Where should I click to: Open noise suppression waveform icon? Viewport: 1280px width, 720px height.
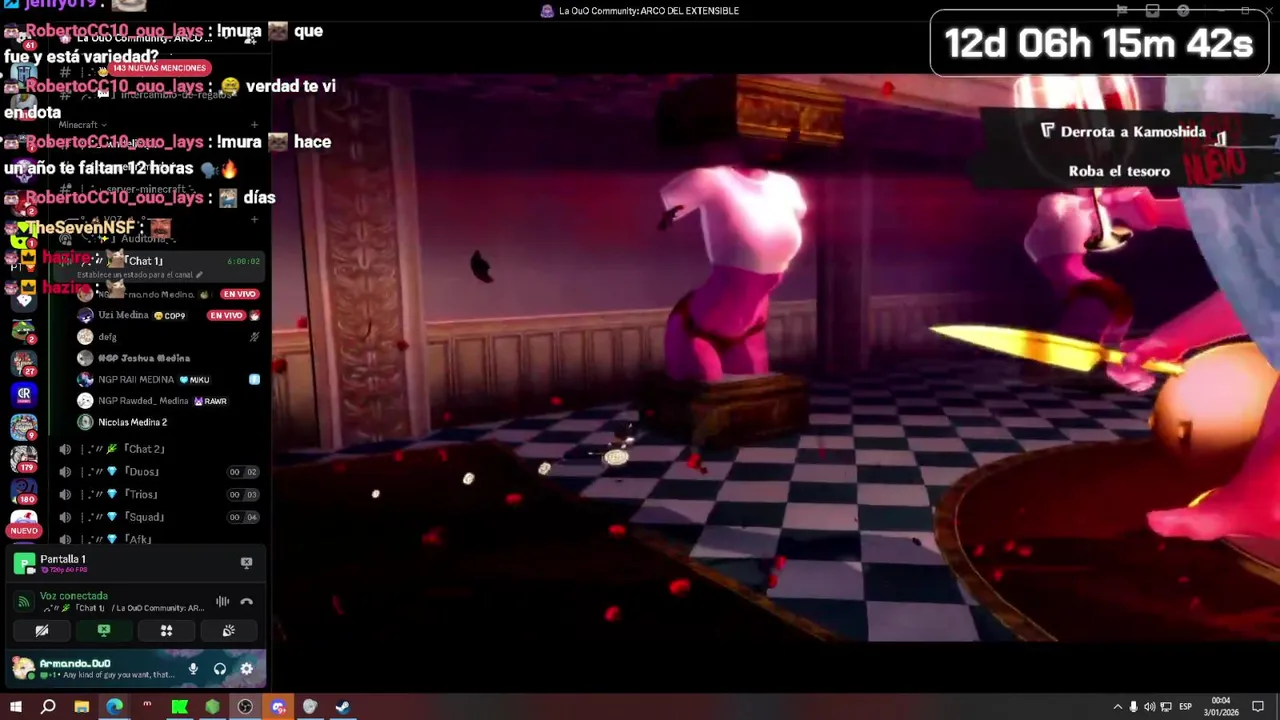coord(222,602)
